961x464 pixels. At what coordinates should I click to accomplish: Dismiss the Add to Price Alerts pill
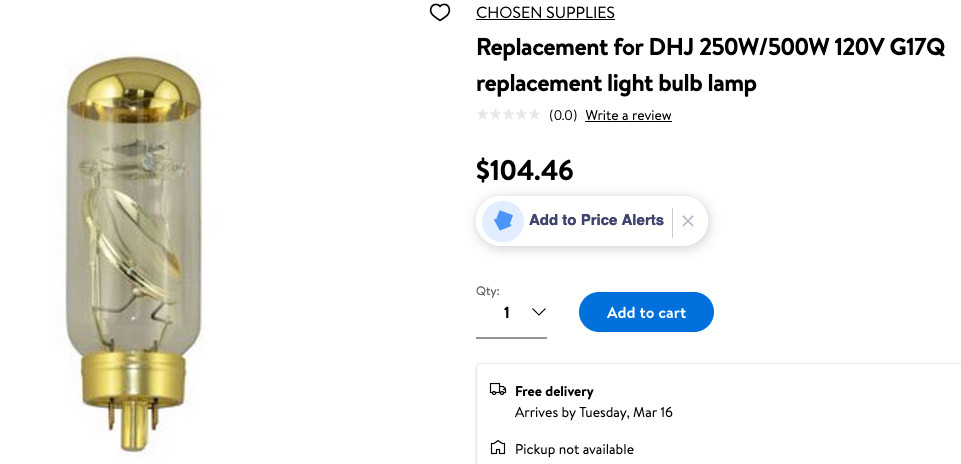point(688,221)
